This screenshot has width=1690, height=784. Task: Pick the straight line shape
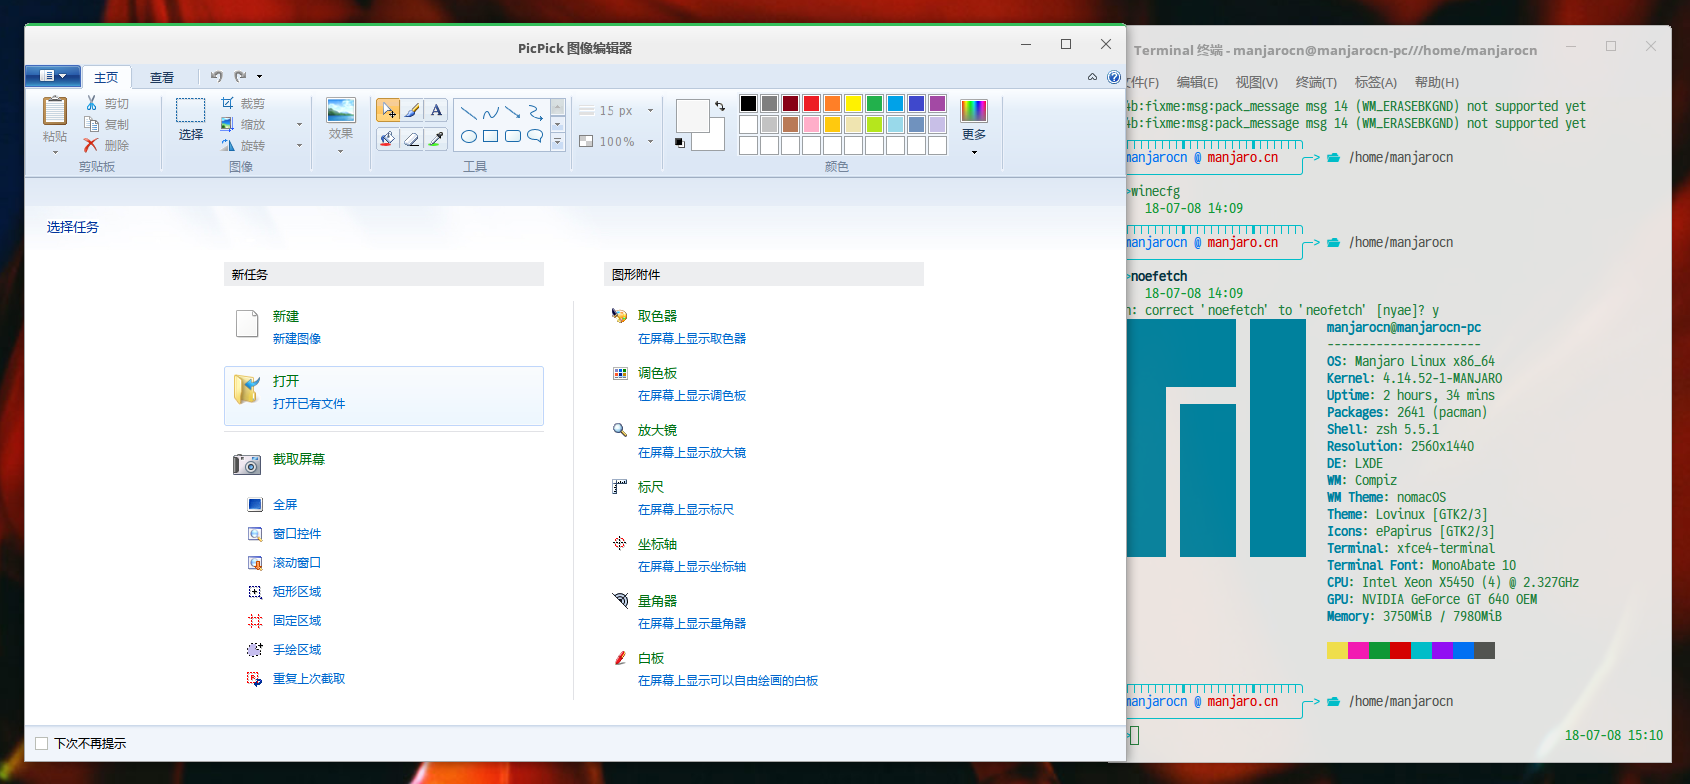tap(468, 113)
